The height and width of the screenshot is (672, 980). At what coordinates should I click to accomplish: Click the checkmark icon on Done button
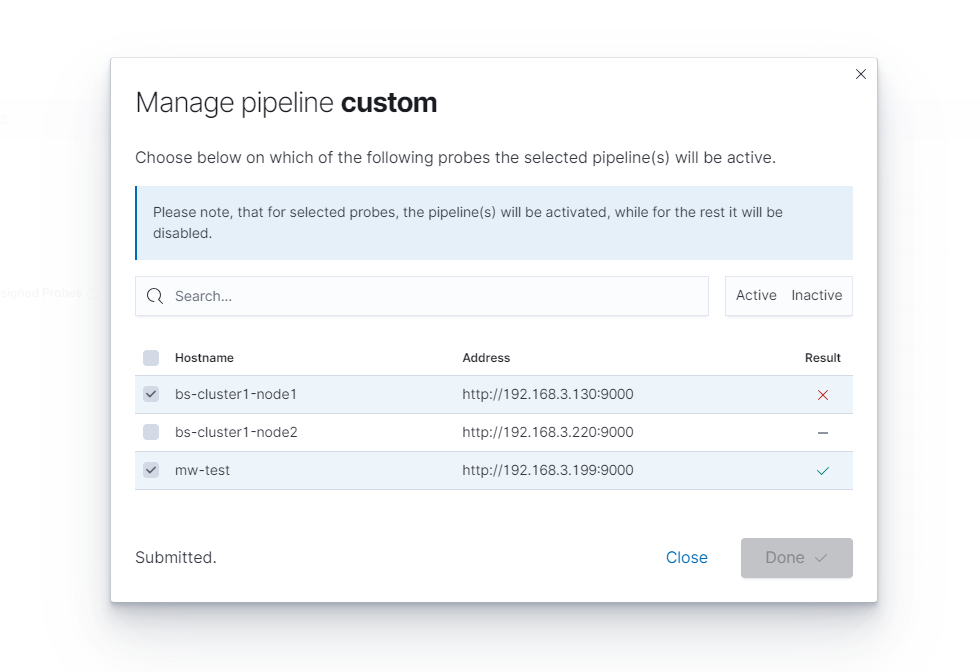pyautogui.click(x=821, y=558)
